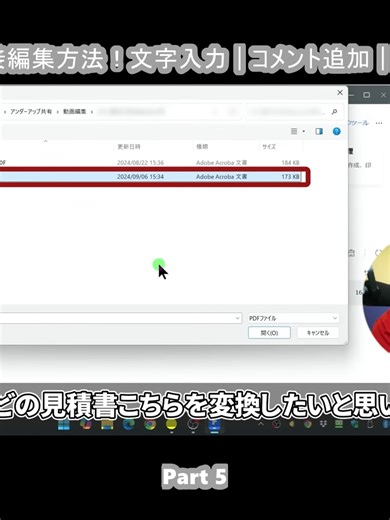Image resolution: width=390 pixels, height=520 pixels.
Task: Expand the view options dropdown arrow
Action: coord(304,131)
